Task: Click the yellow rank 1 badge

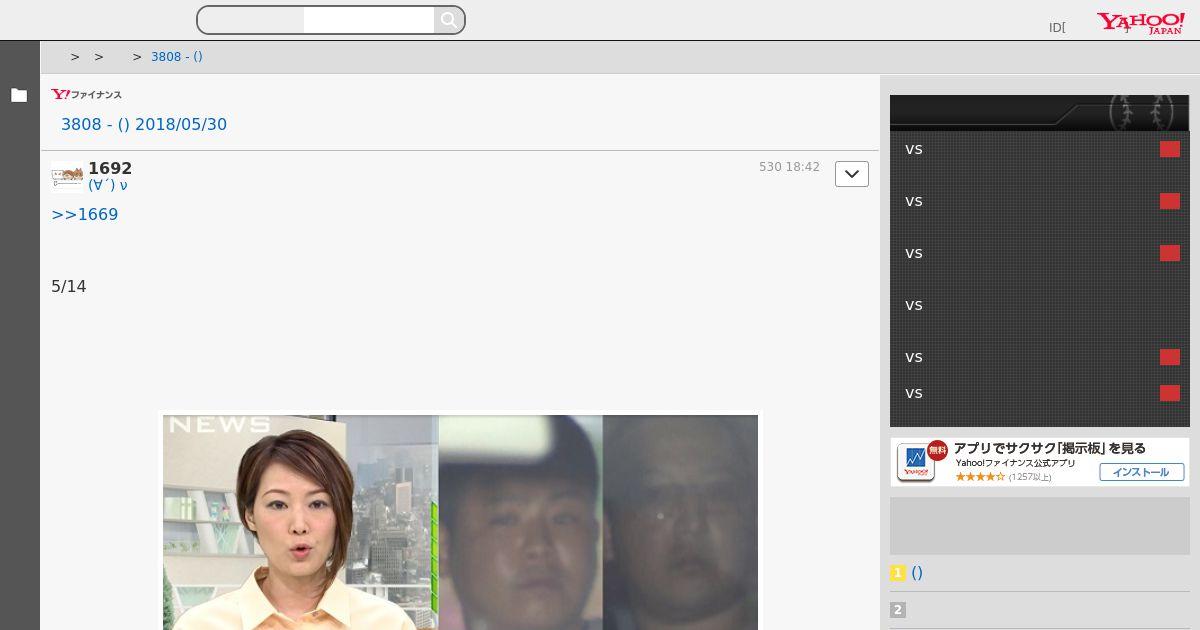Action: pos(897,573)
